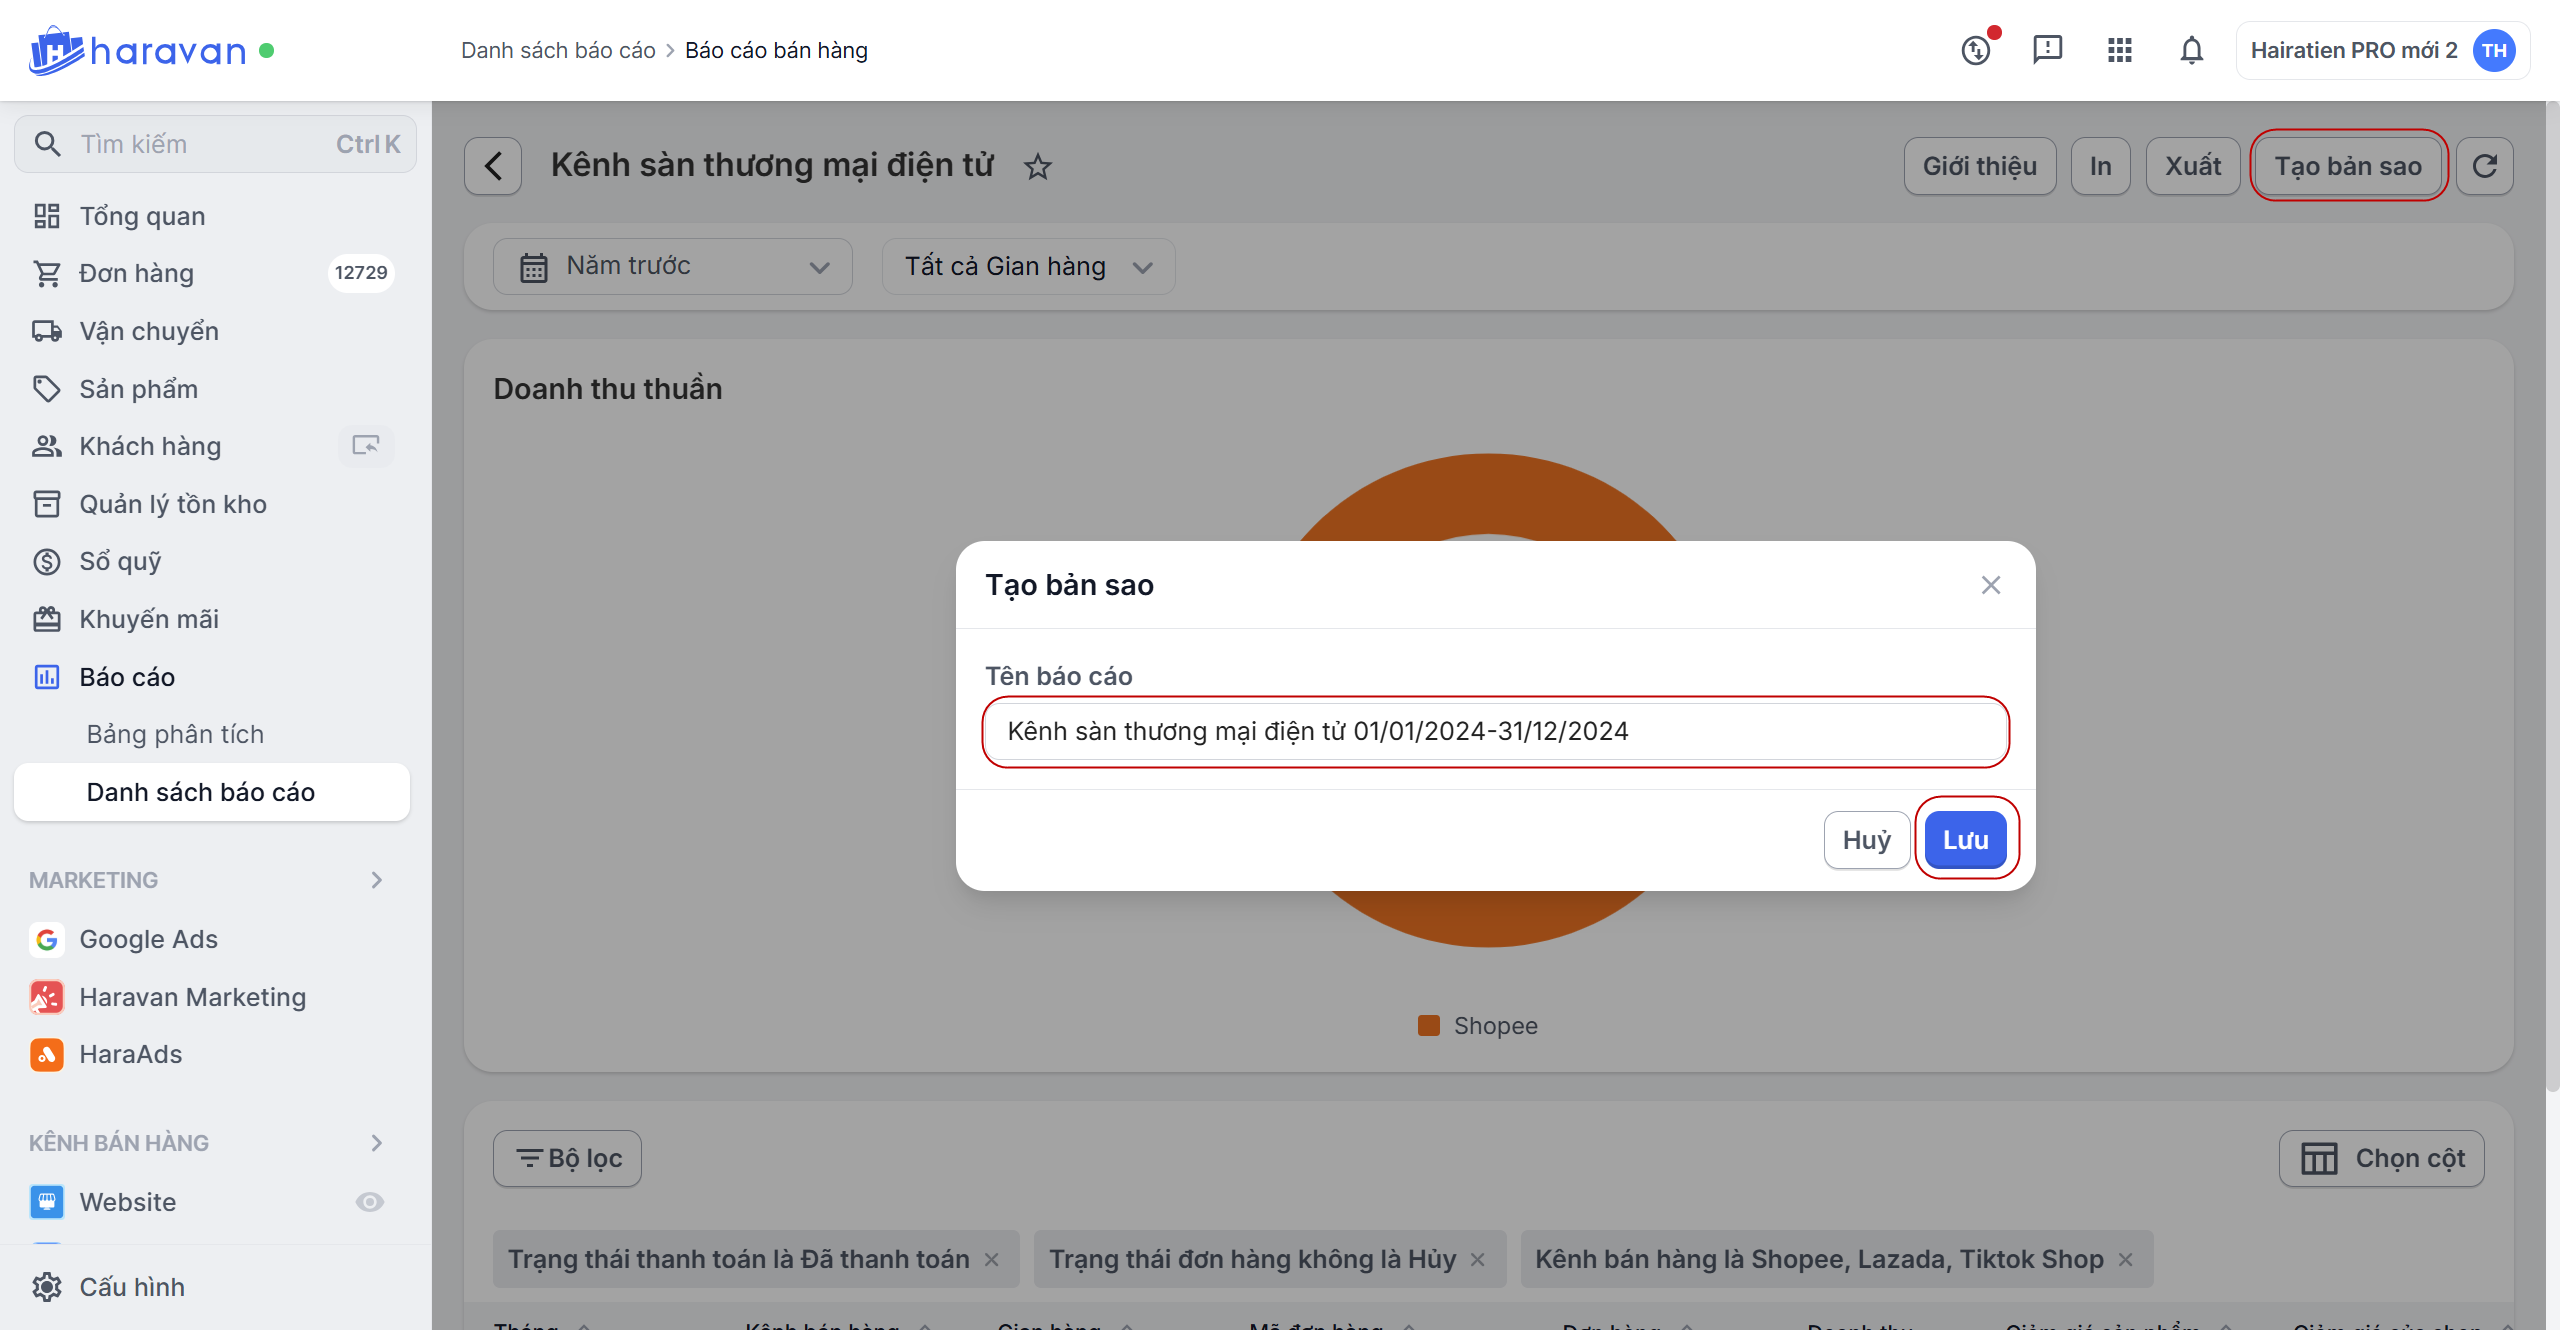Open the sync history clock icon
This screenshot has width=2560, height=1330.
[1976, 50]
